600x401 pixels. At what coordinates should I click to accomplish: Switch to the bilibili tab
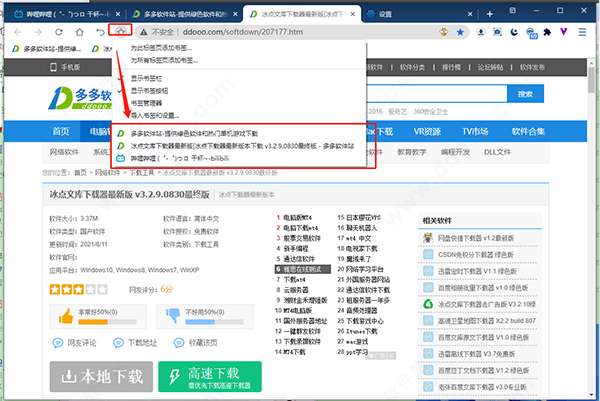point(64,14)
